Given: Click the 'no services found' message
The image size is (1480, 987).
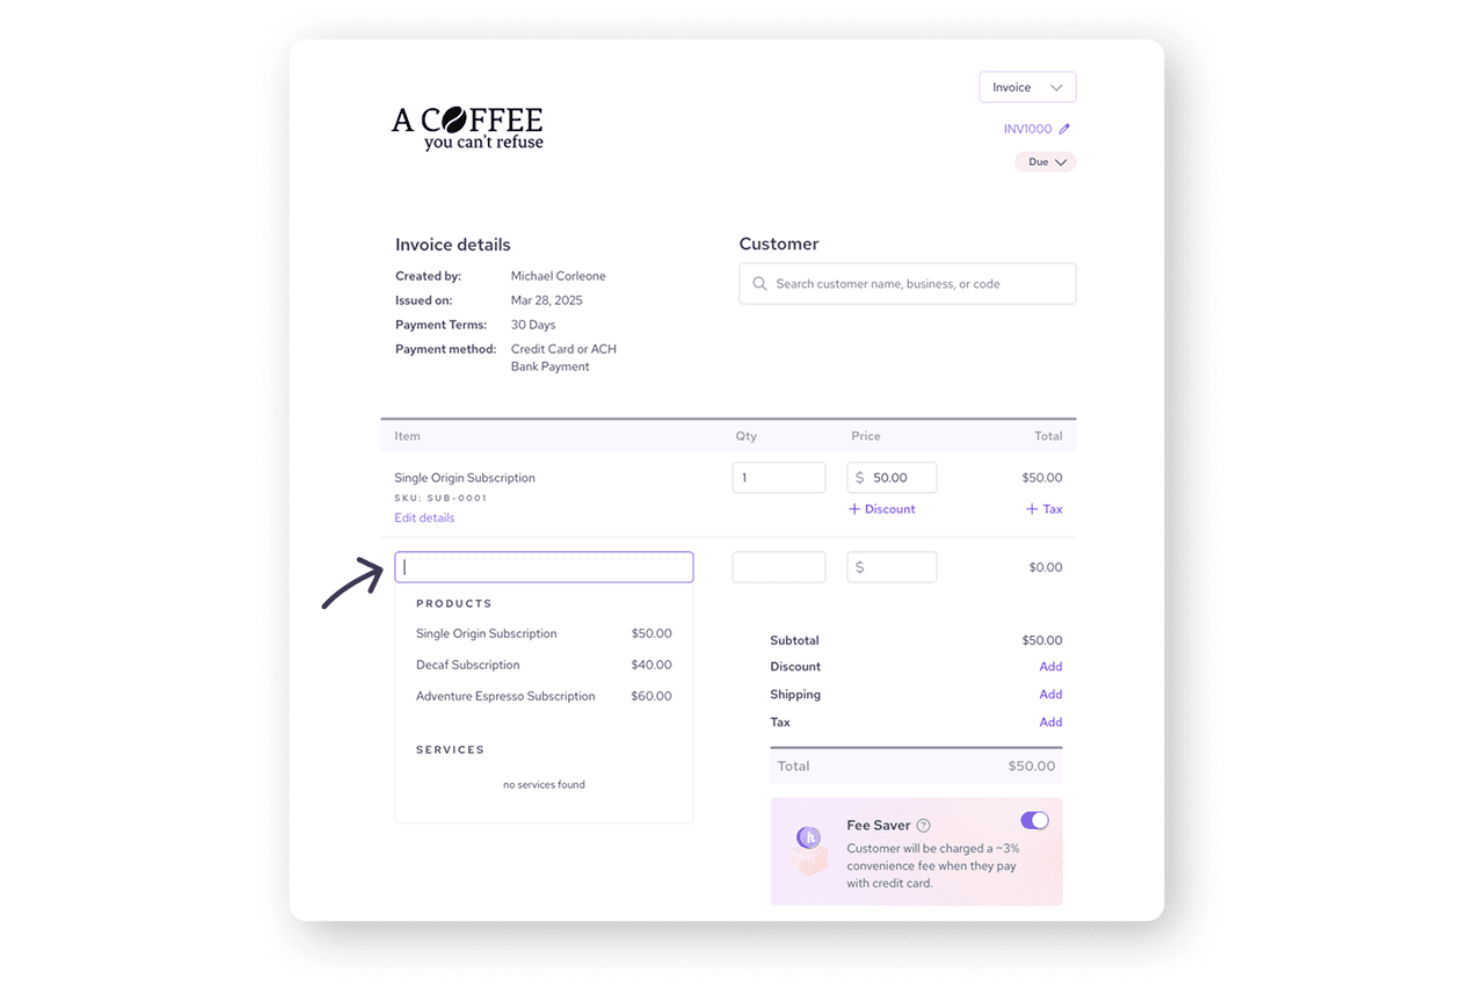Looking at the screenshot, I should 544,785.
